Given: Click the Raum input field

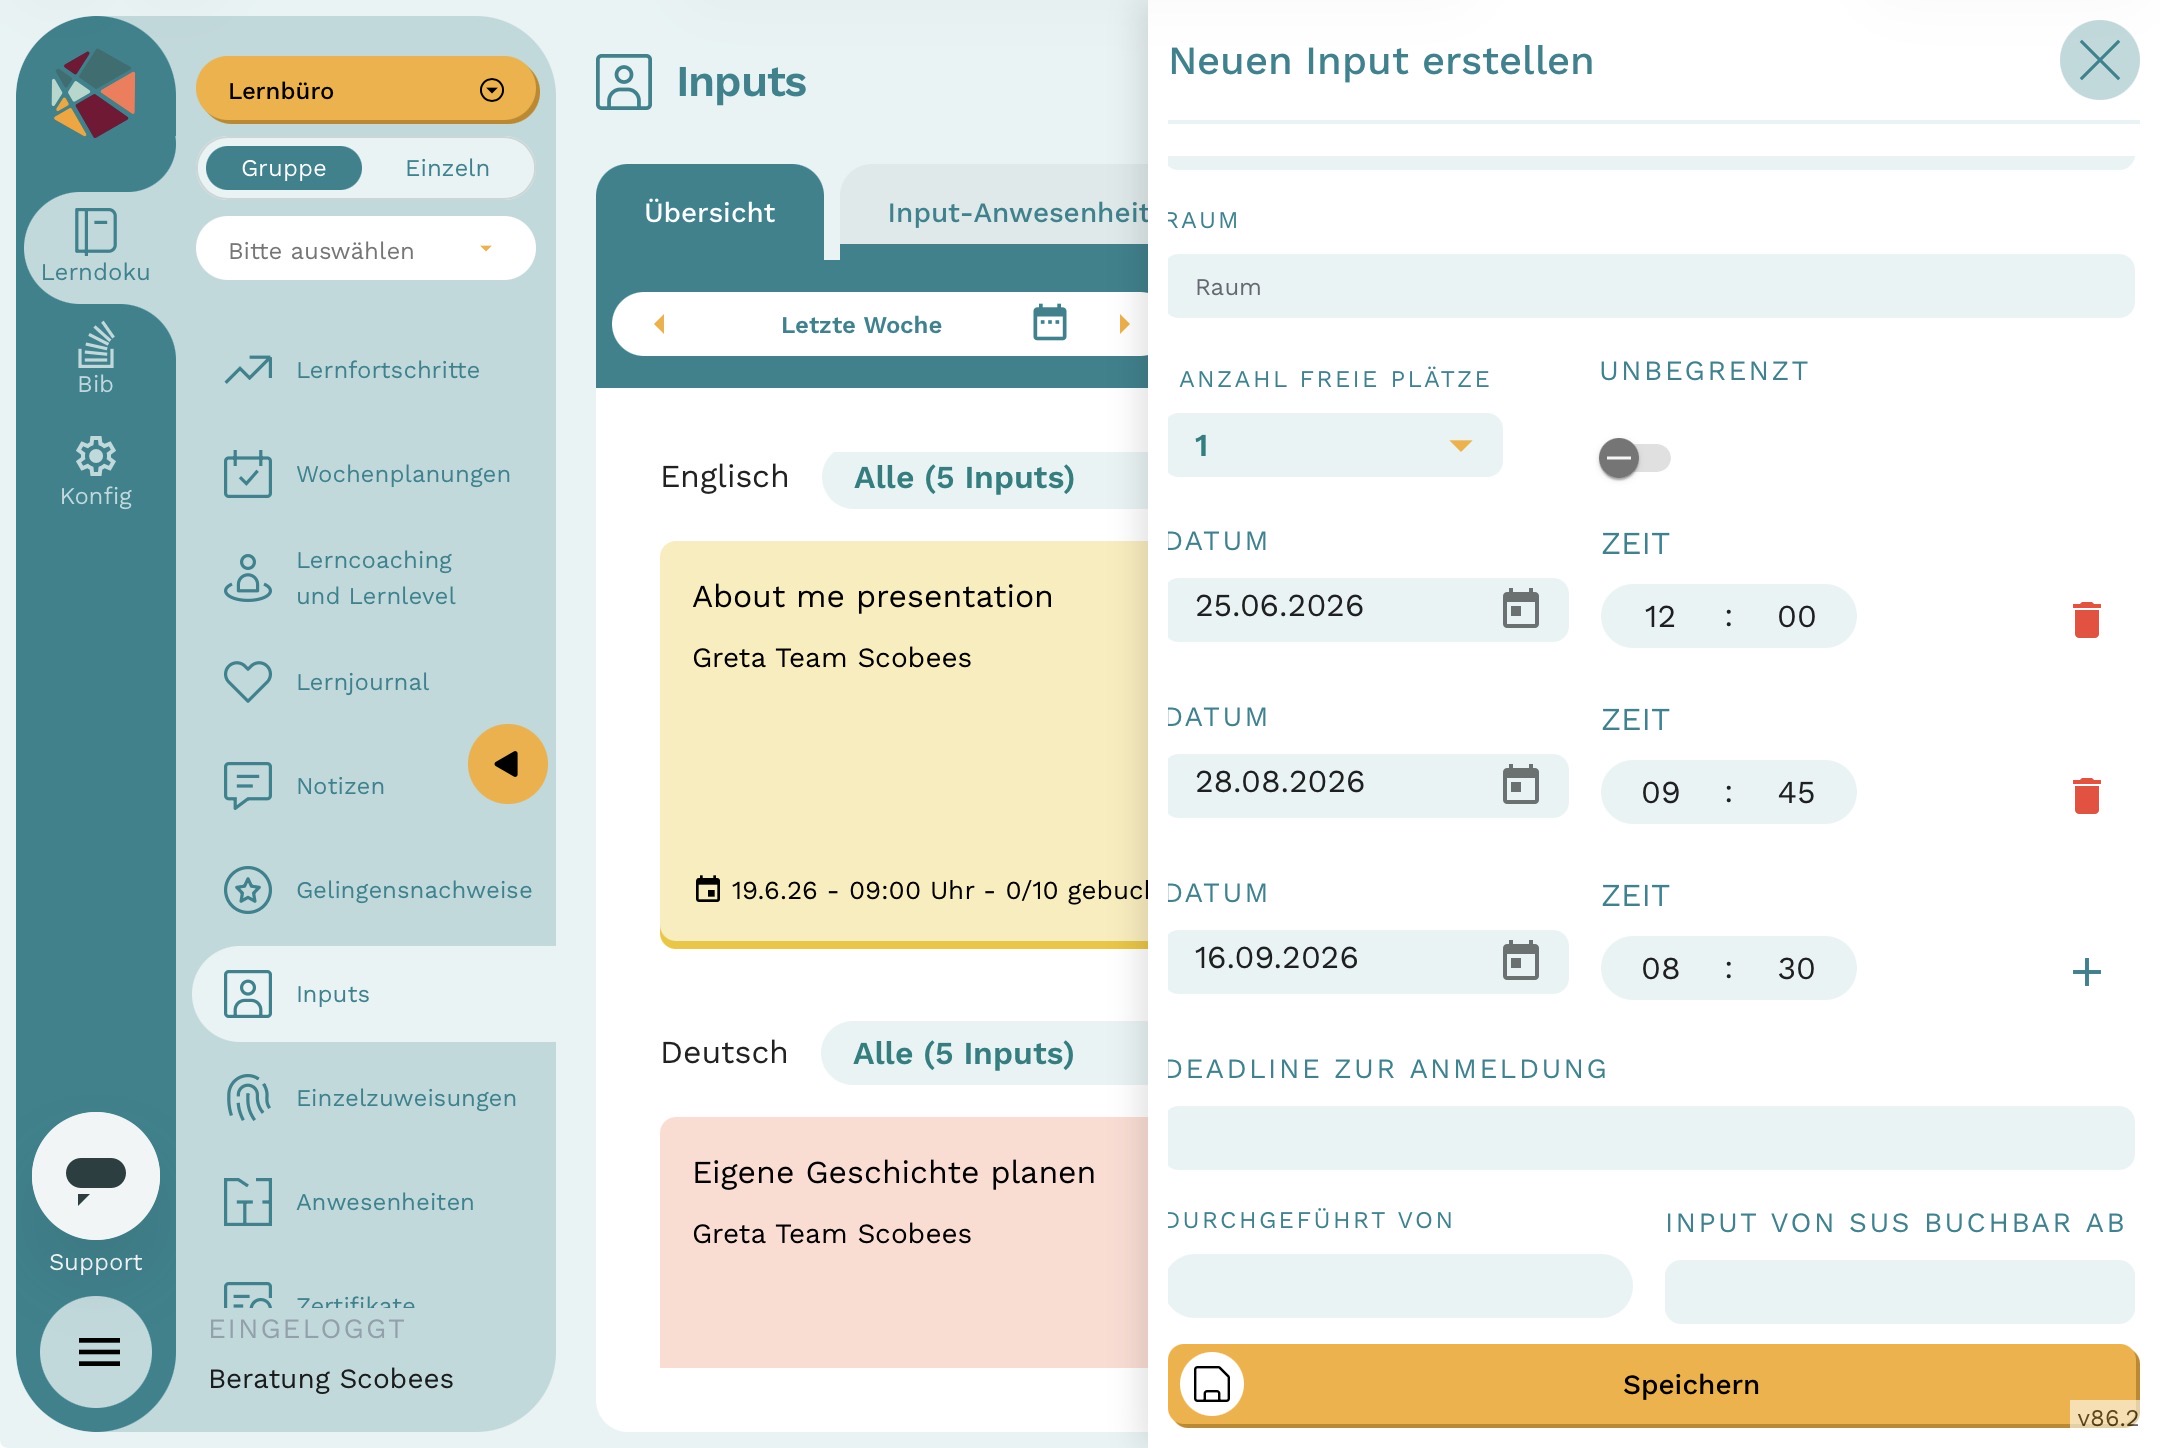Looking at the screenshot, I should click(1650, 287).
